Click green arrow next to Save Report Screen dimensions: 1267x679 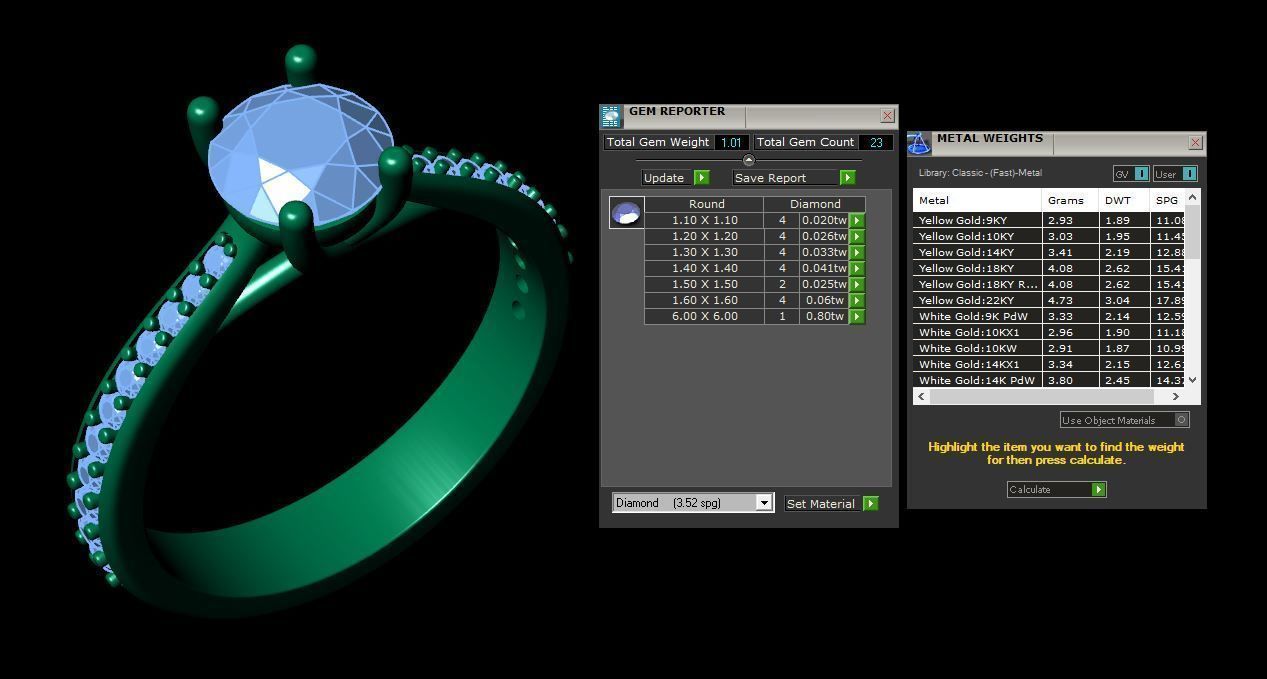[847, 178]
